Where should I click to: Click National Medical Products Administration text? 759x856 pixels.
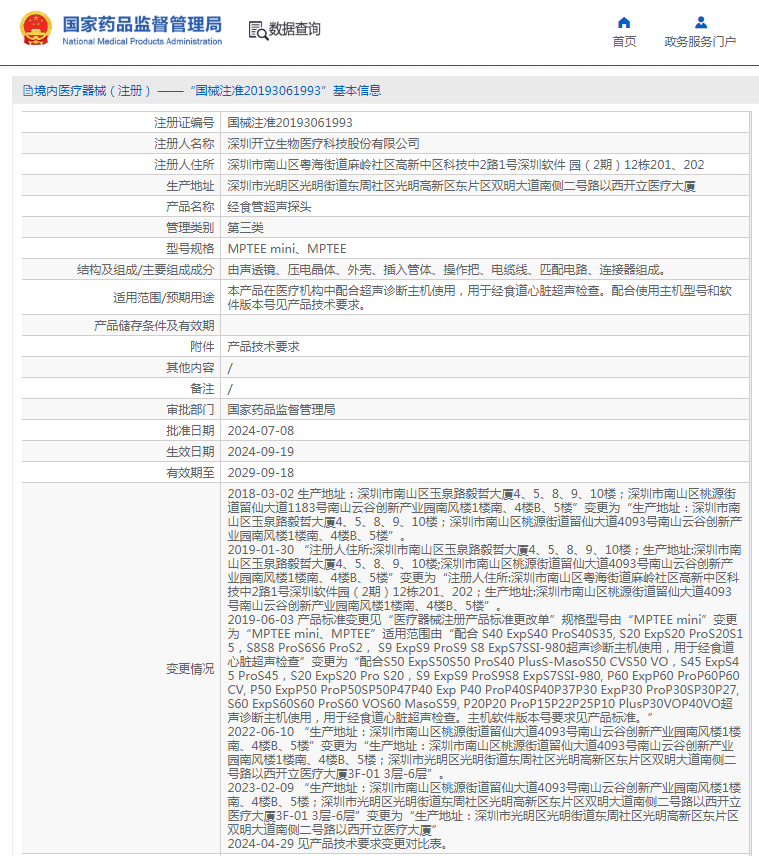[142, 41]
